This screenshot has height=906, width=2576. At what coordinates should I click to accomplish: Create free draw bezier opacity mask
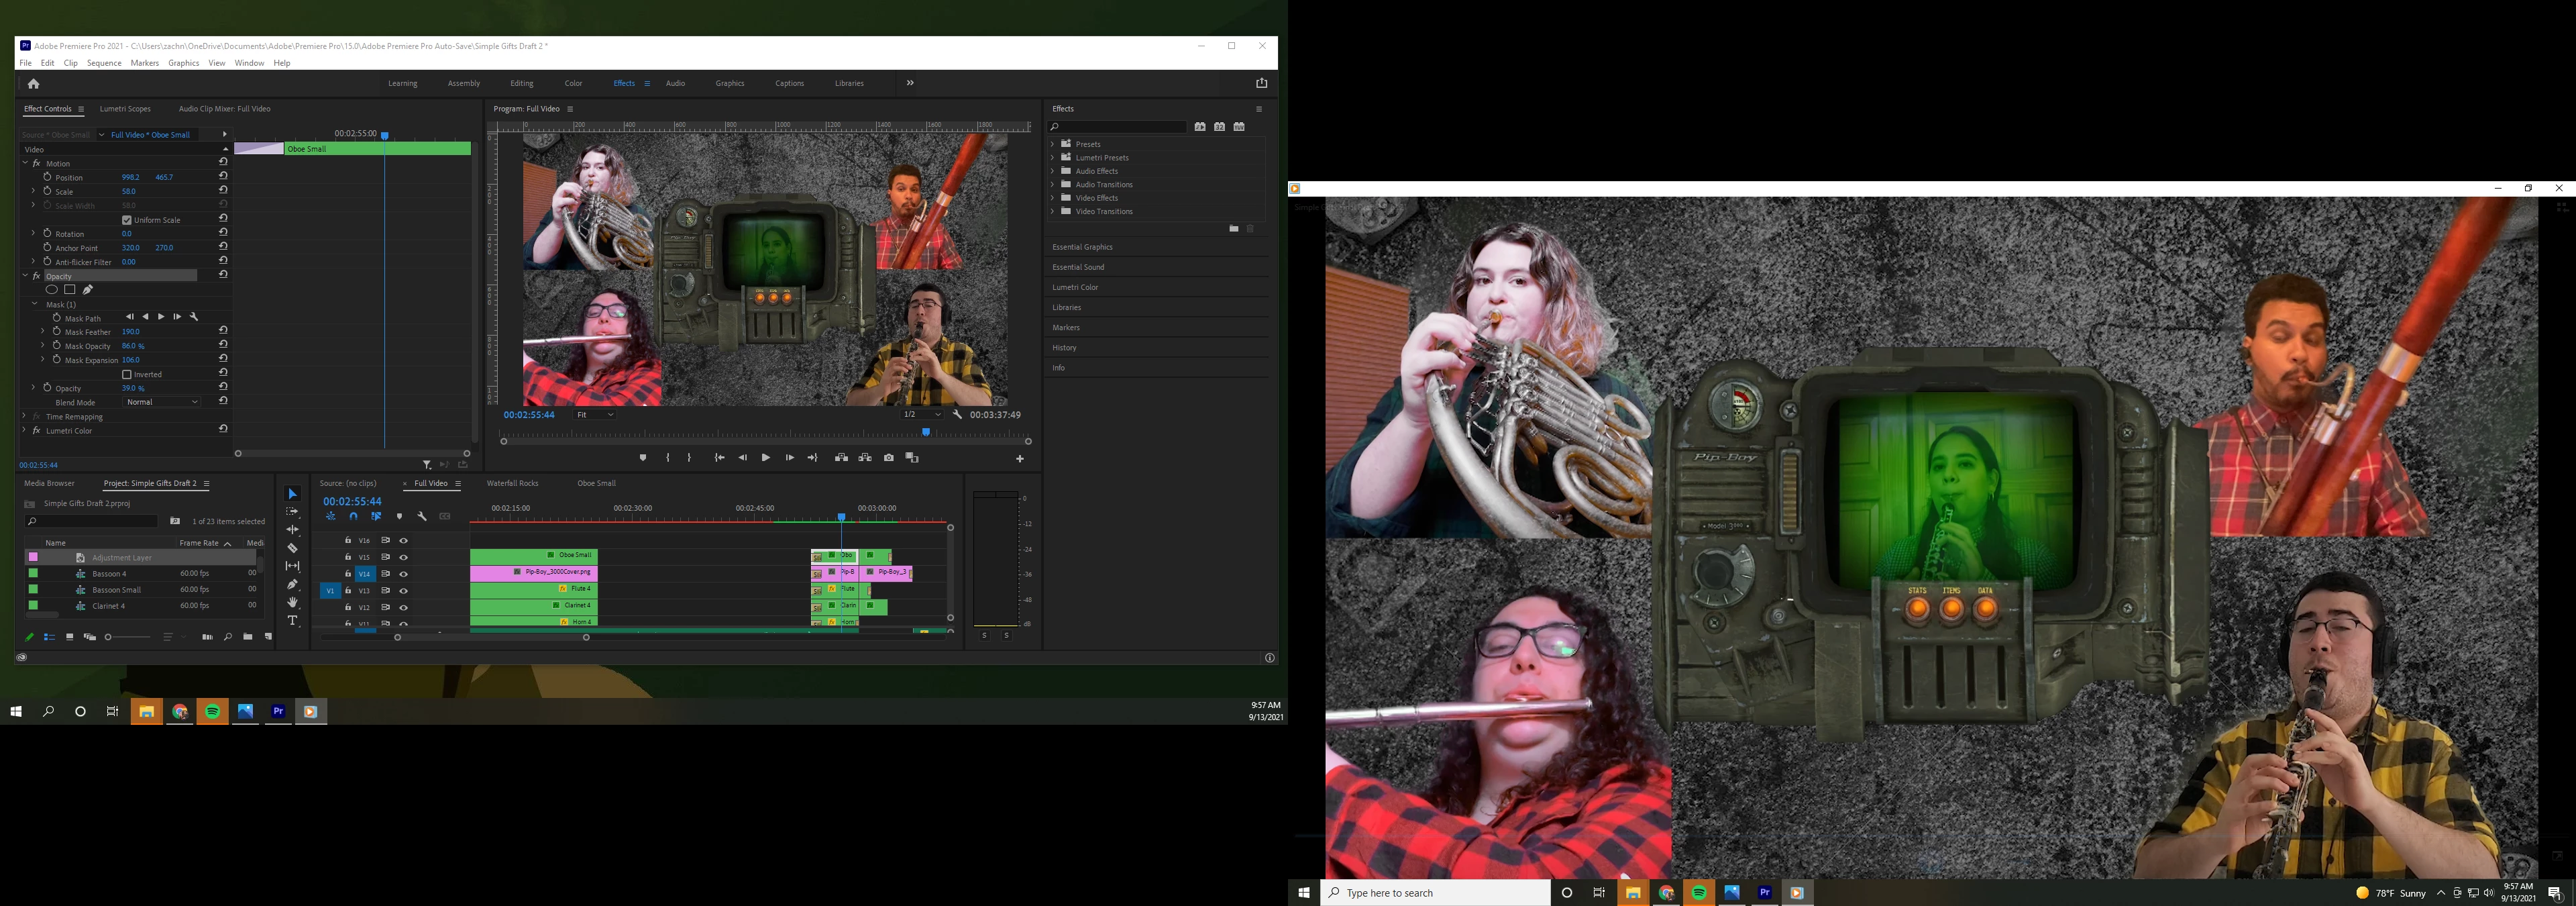(88, 290)
